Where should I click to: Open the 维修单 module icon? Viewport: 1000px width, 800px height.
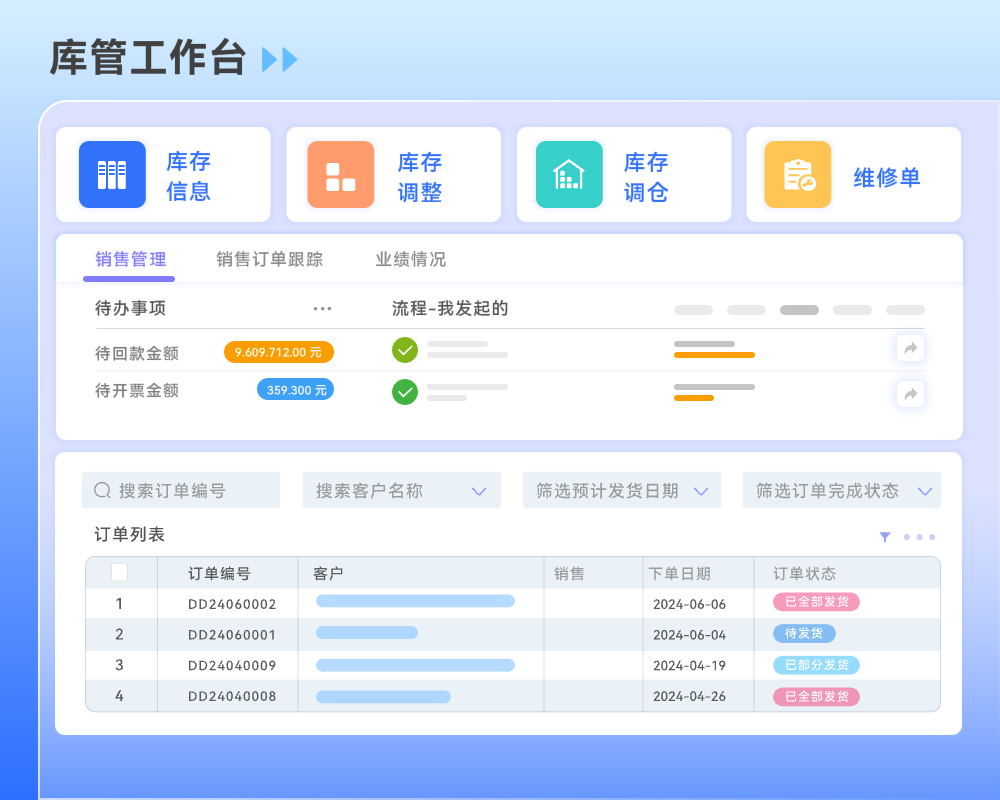pyautogui.click(x=797, y=174)
